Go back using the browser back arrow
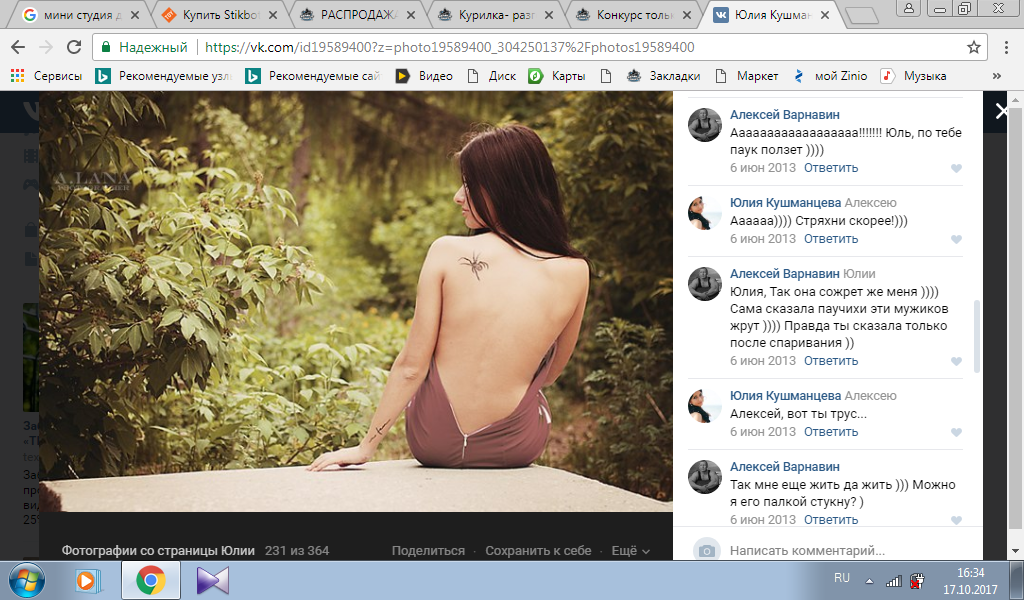This screenshot has width=1024, height=600. pos(18,47)
